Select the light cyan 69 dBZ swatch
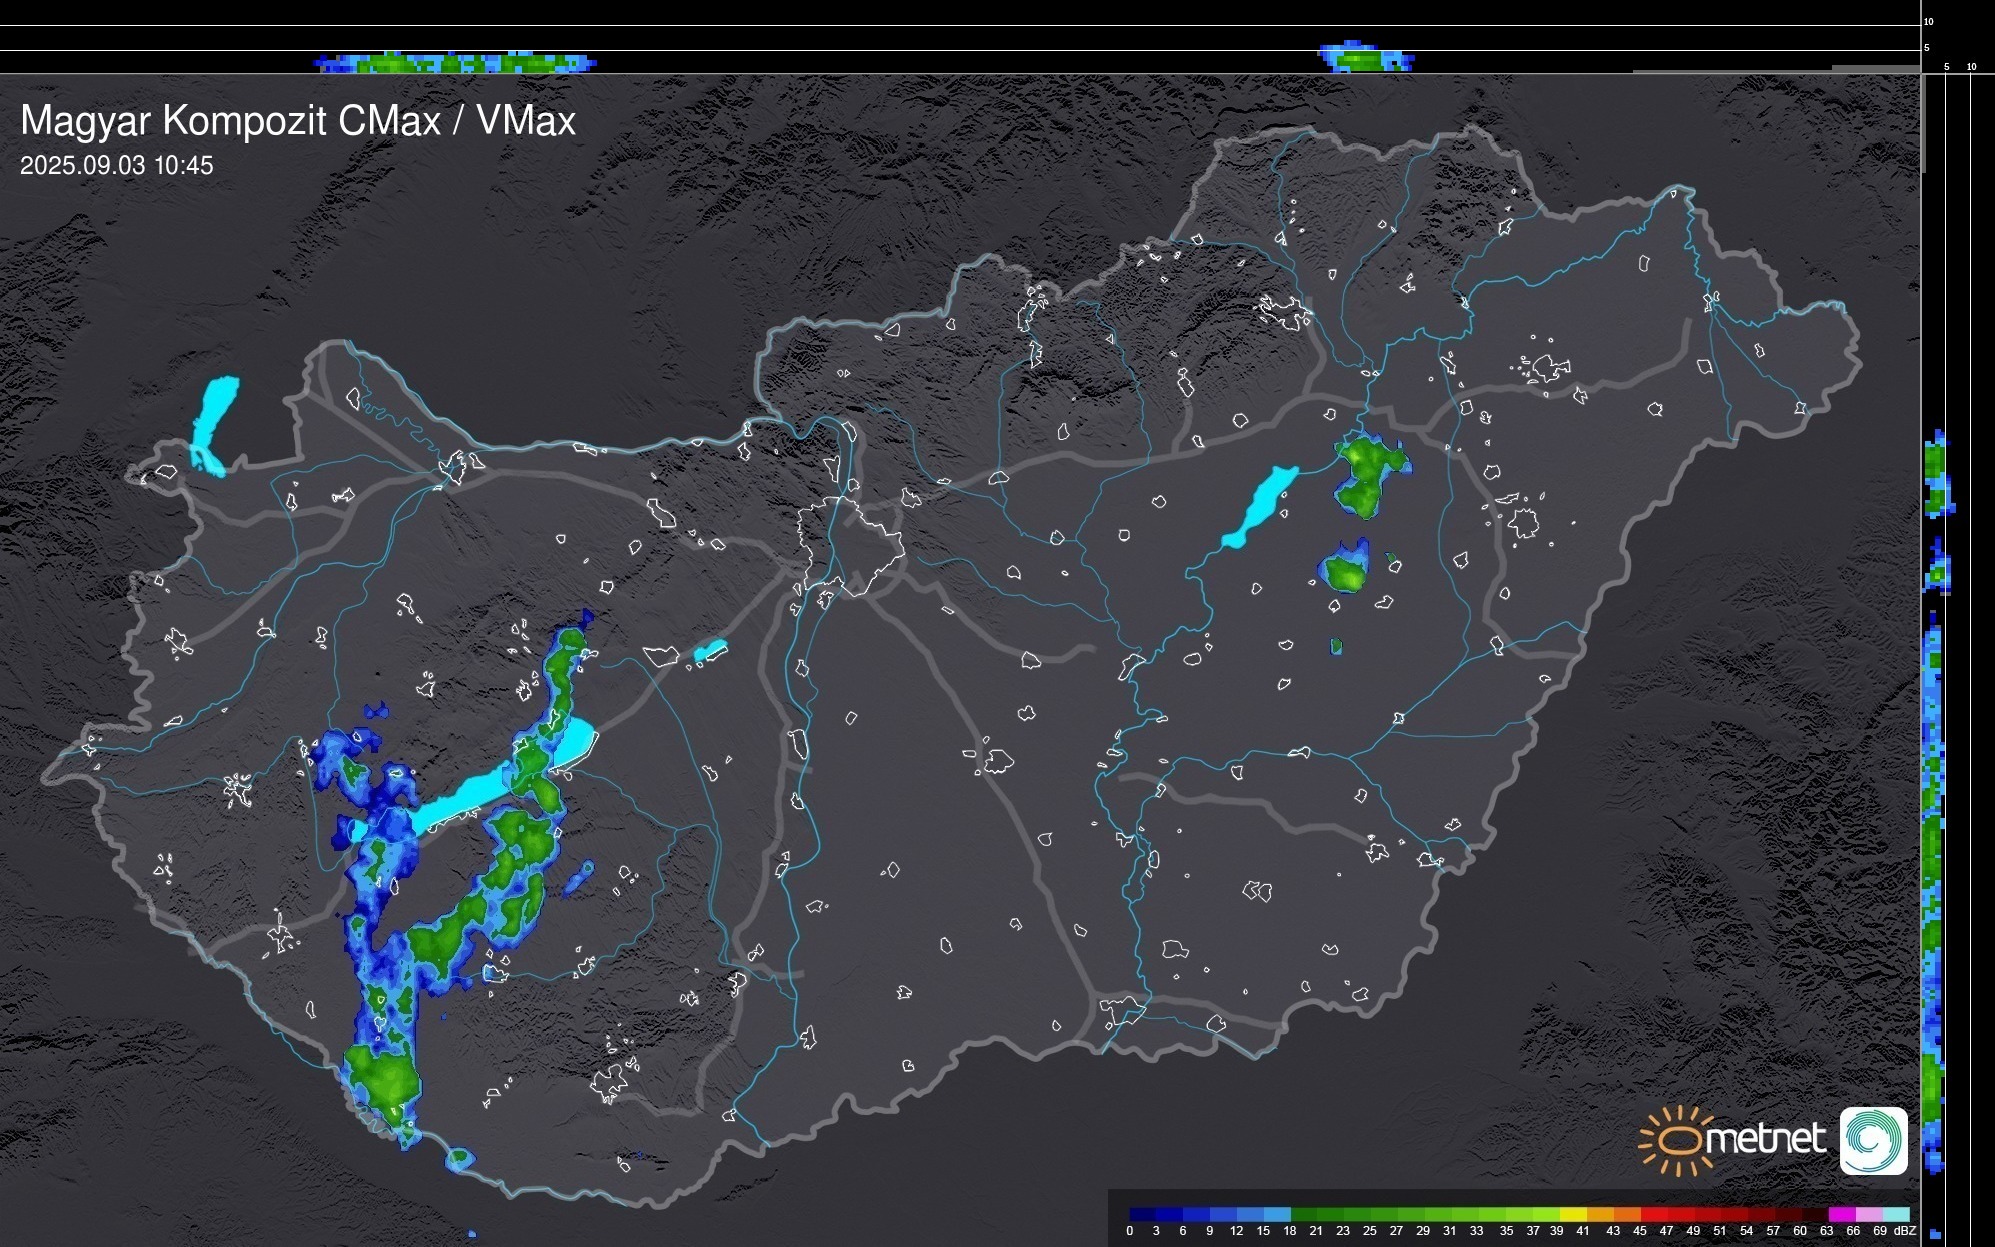This screenshot has height=1247, width=1995. (x=1896, y=1214)
